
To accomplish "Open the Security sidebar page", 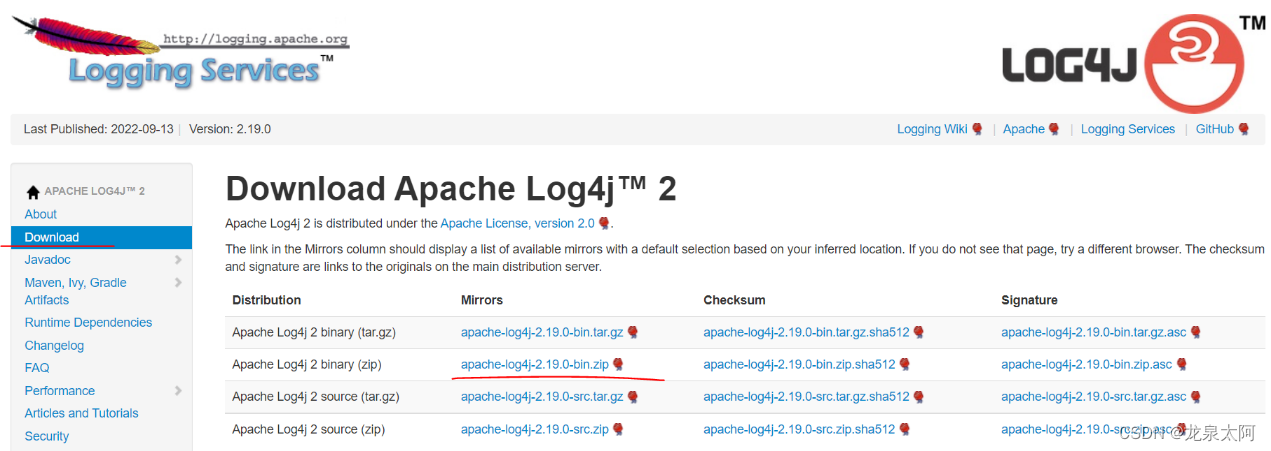I will click(47, 436).
